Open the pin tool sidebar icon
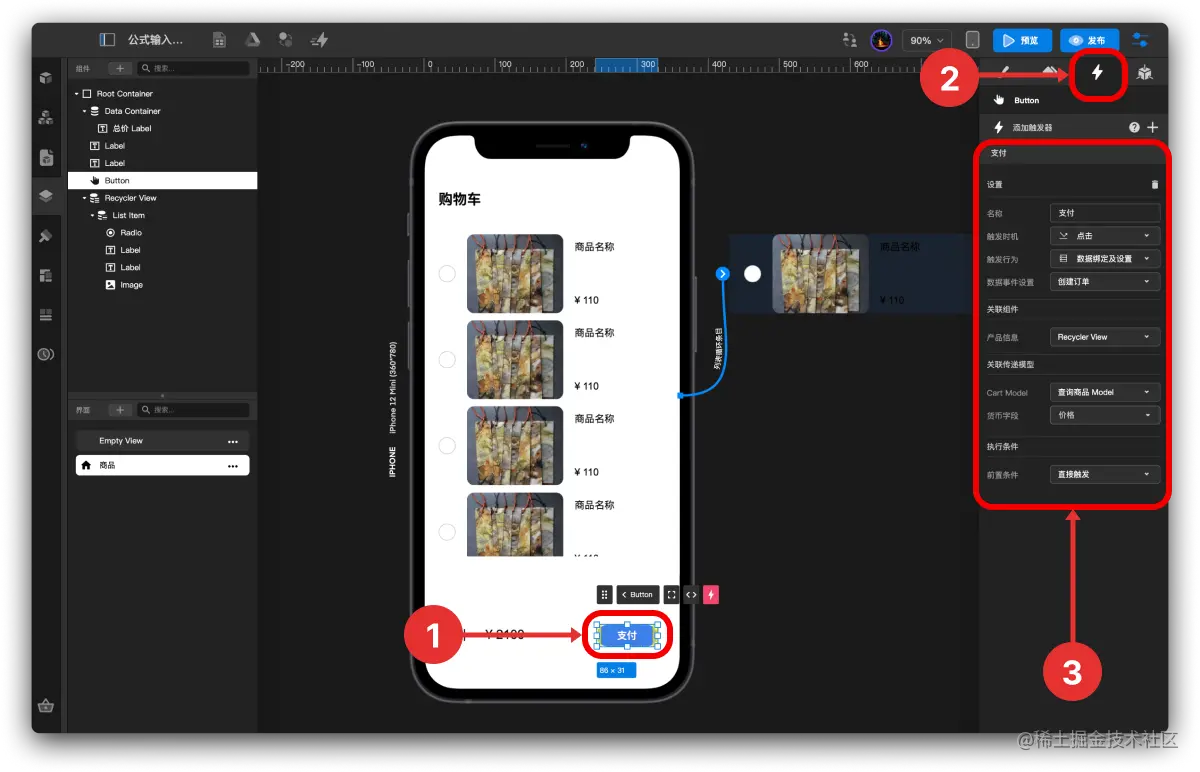Viewport: 1200px width, 772px height. tap(45, 236)
